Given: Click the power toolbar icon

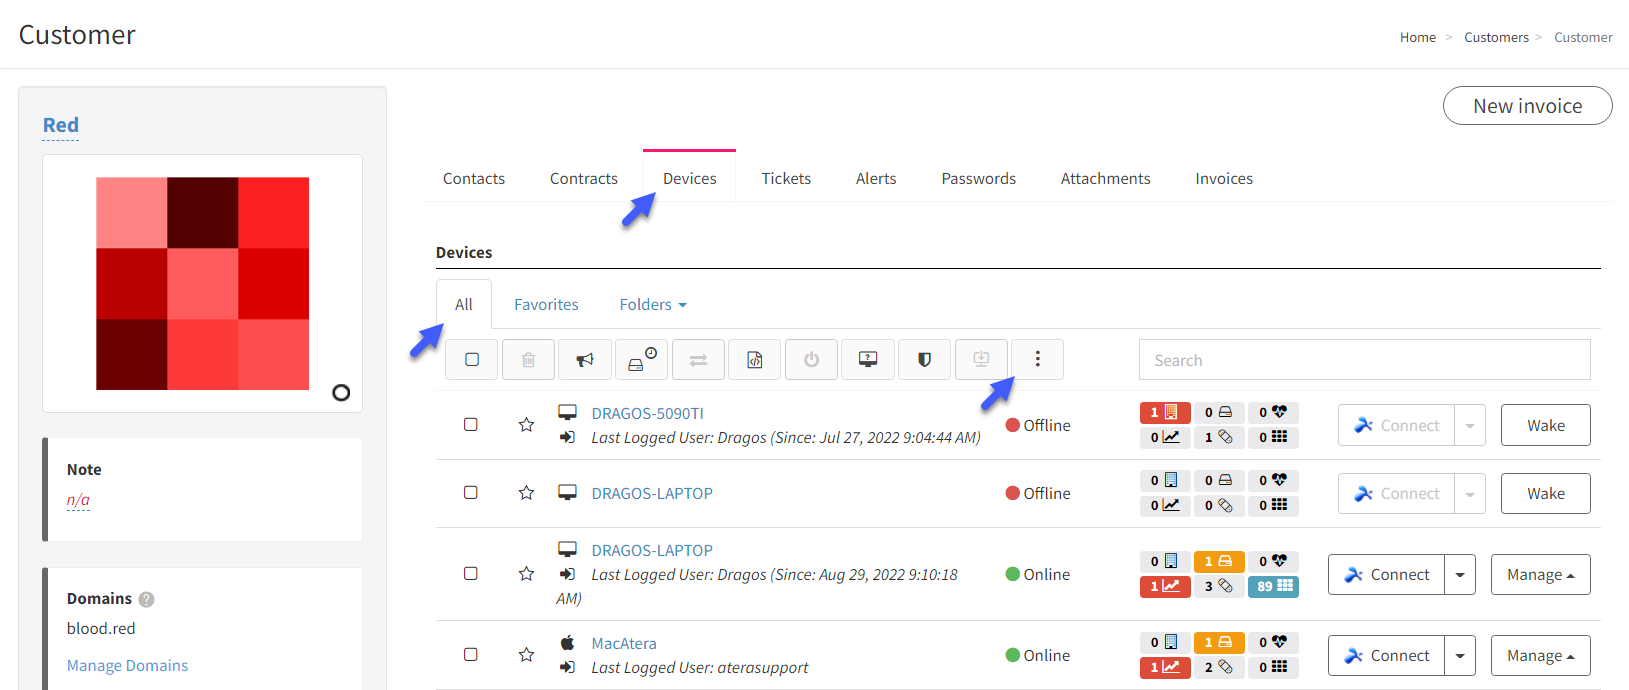Looking at the screenshot, I should pyautogui.click(x=812, y=360).
